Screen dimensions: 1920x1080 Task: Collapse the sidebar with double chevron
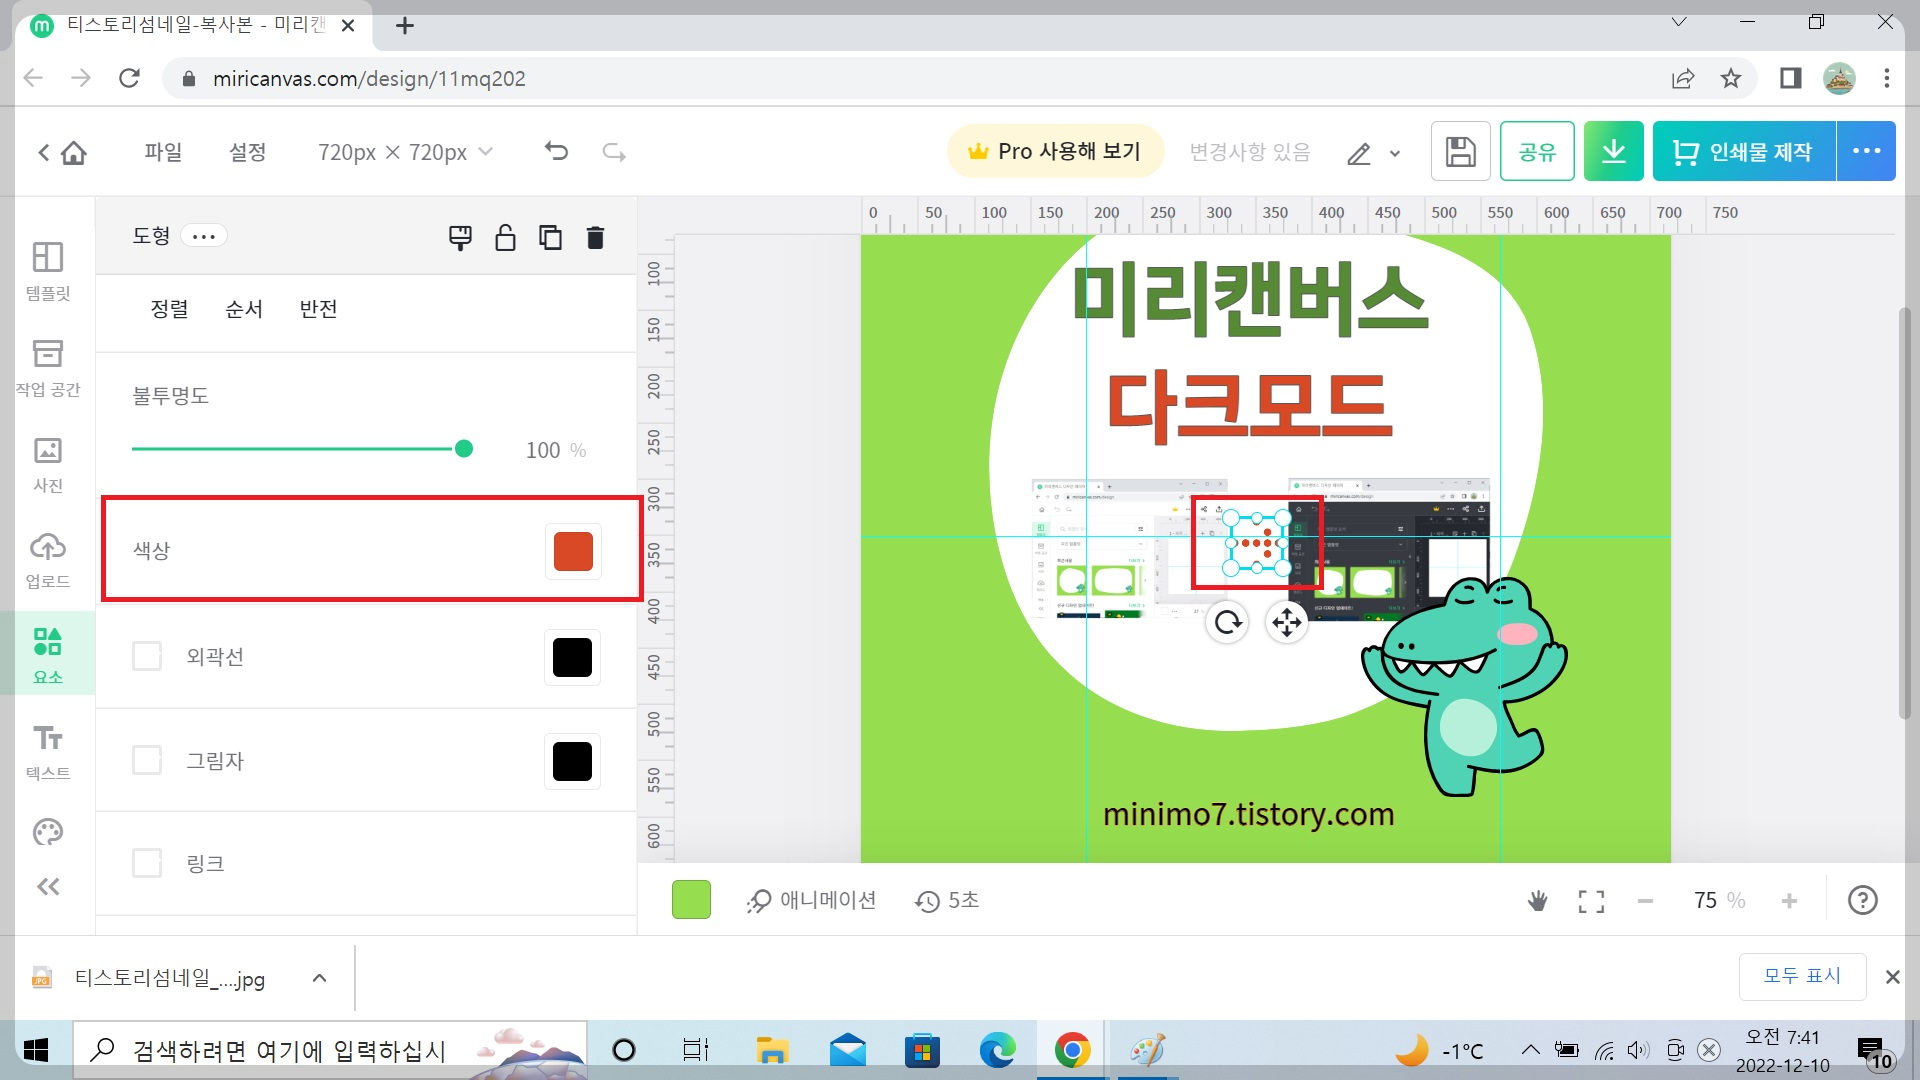[x=48, y=886]
